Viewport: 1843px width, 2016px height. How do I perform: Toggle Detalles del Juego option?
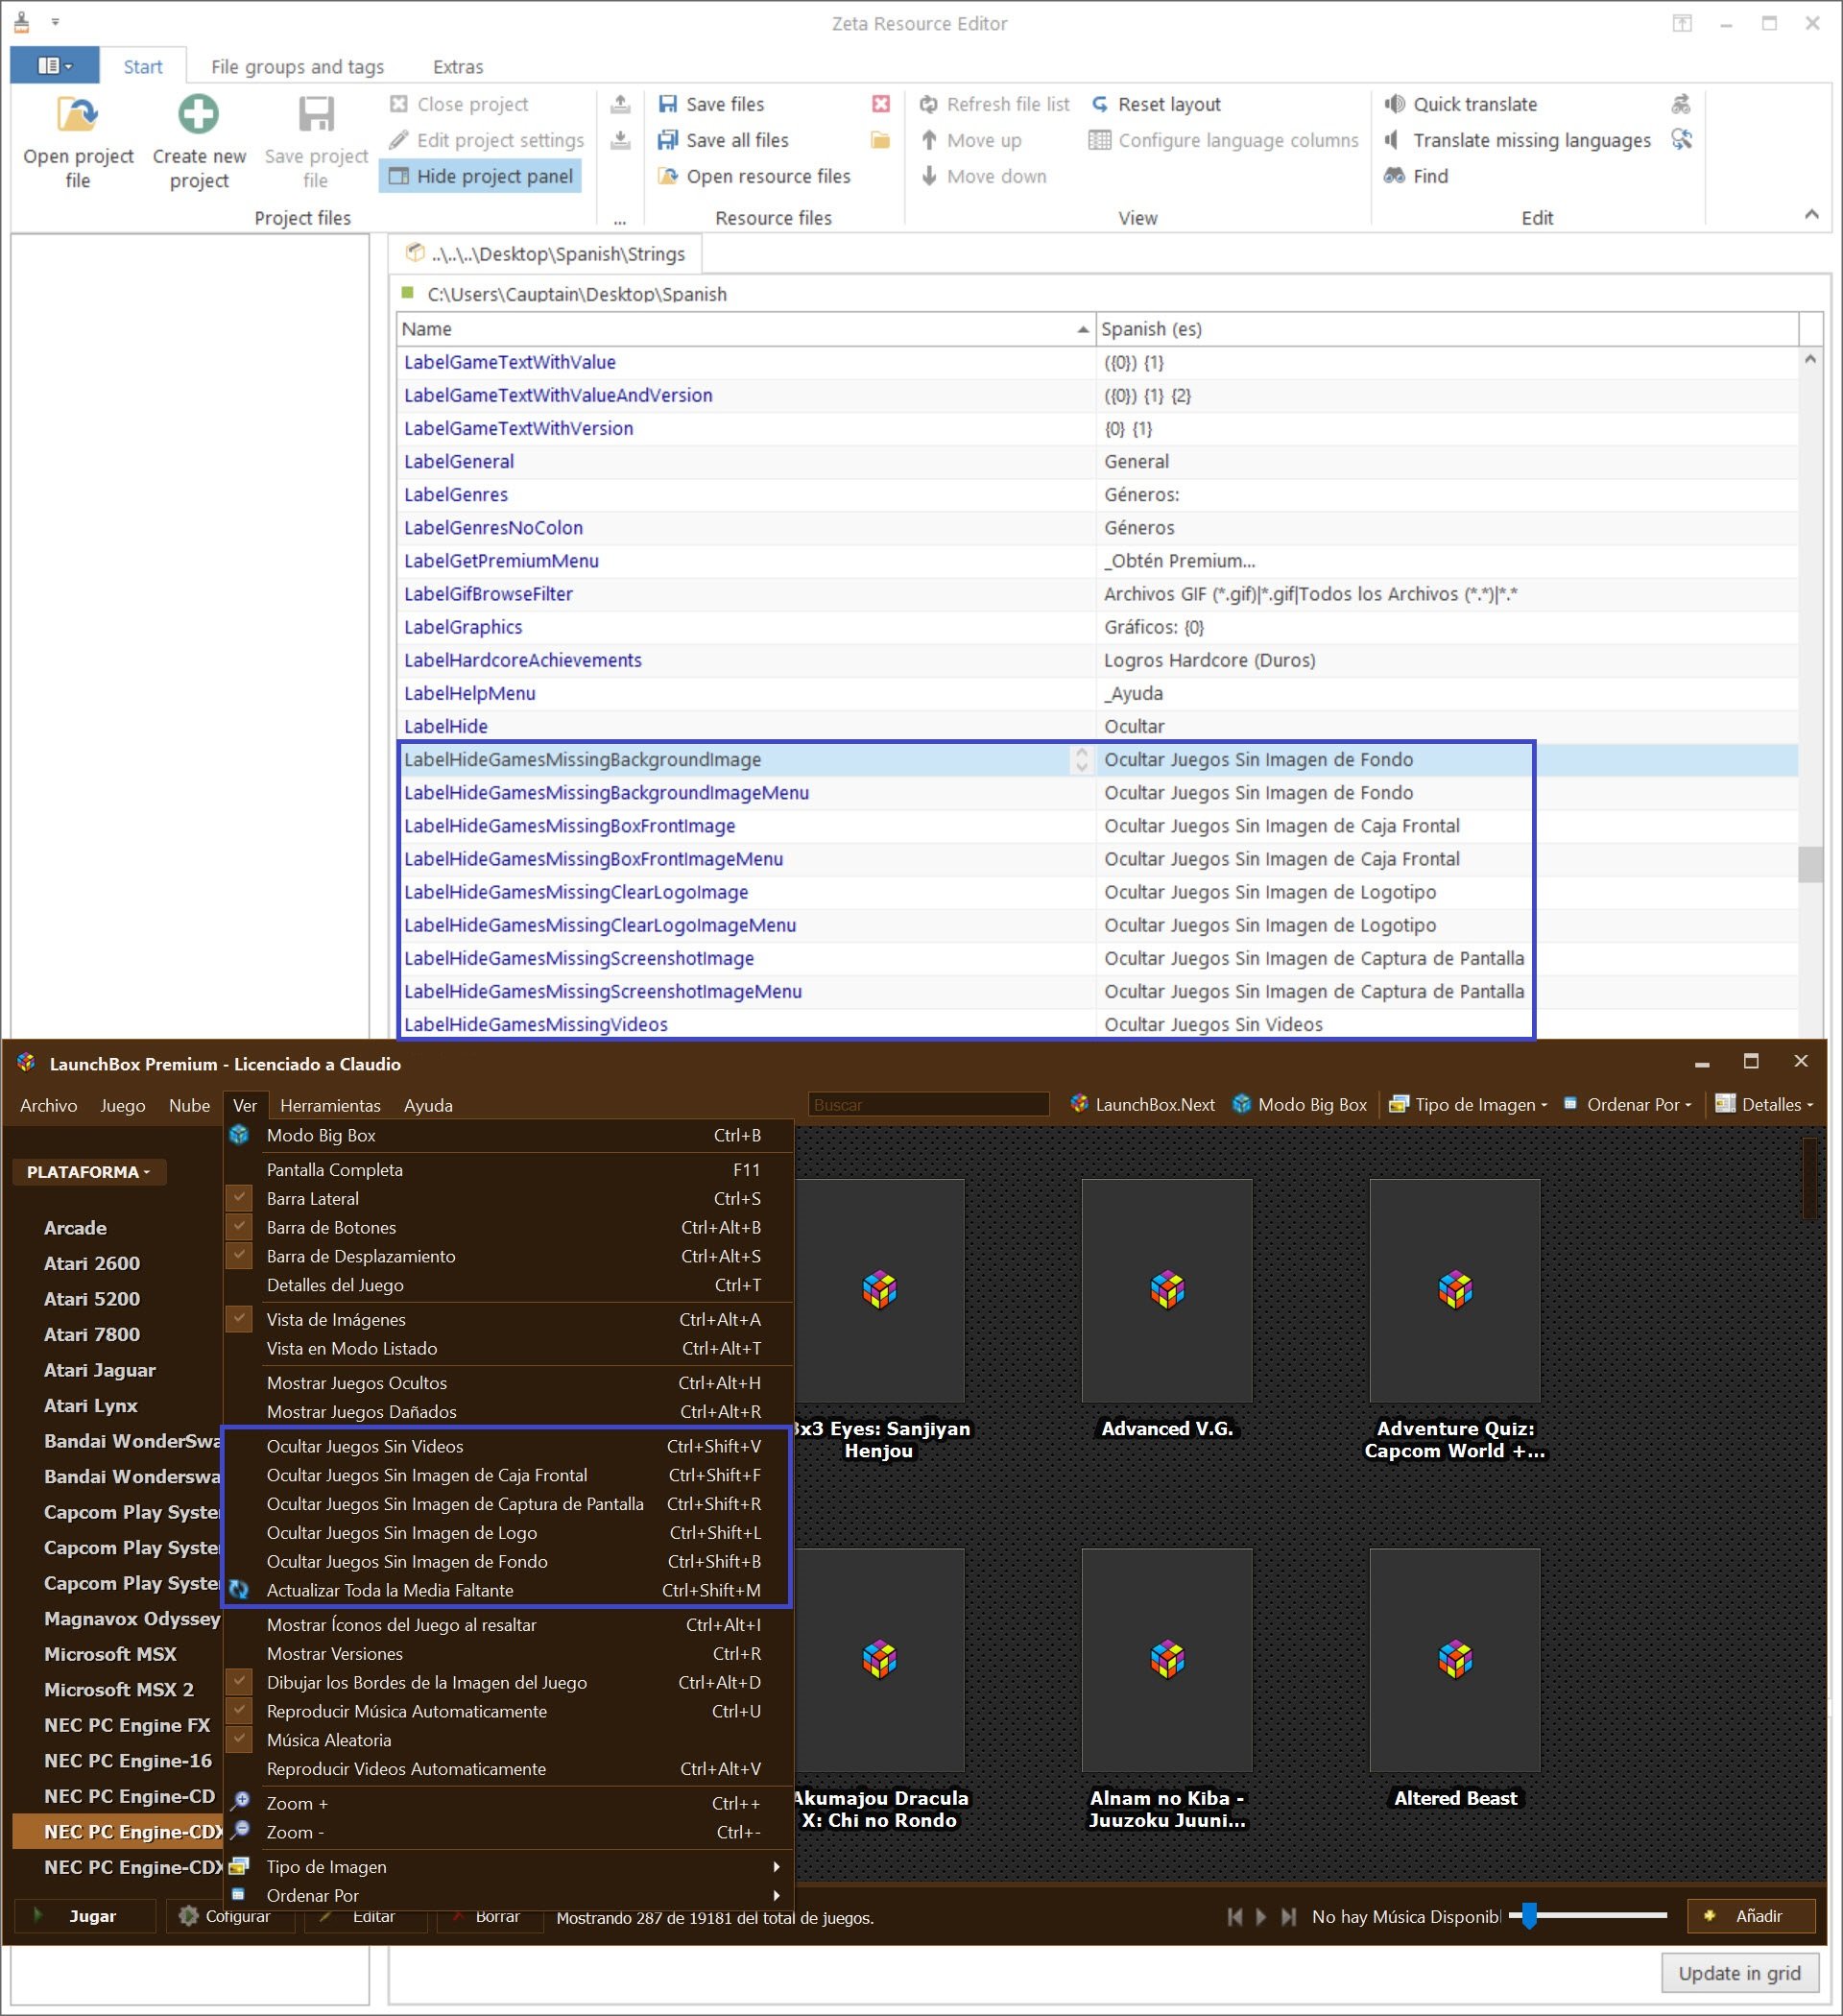tap(508, 1285)
